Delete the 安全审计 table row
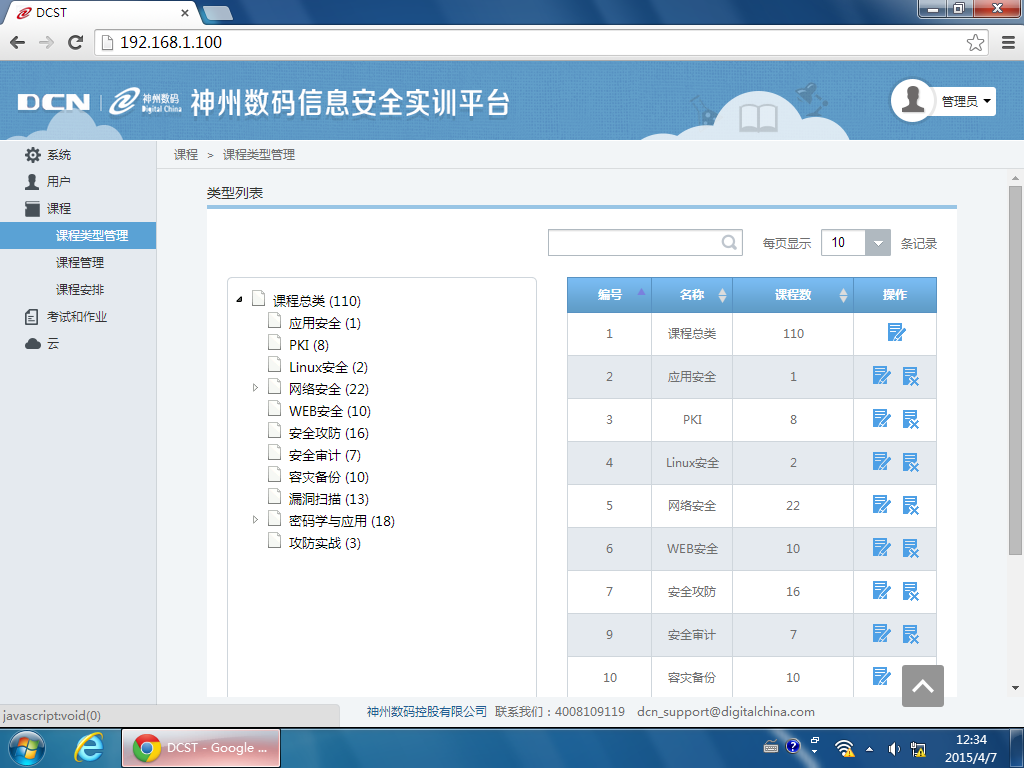The height and width of the screenshot is (768, 1024). (910, 634)
